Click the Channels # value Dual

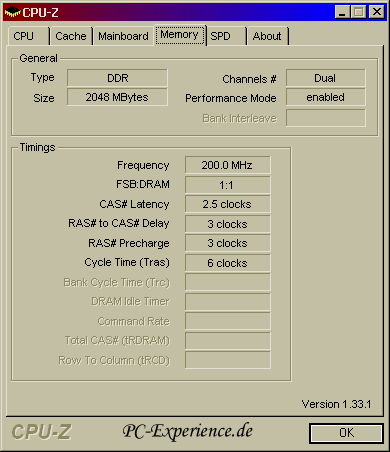[326, 78]
